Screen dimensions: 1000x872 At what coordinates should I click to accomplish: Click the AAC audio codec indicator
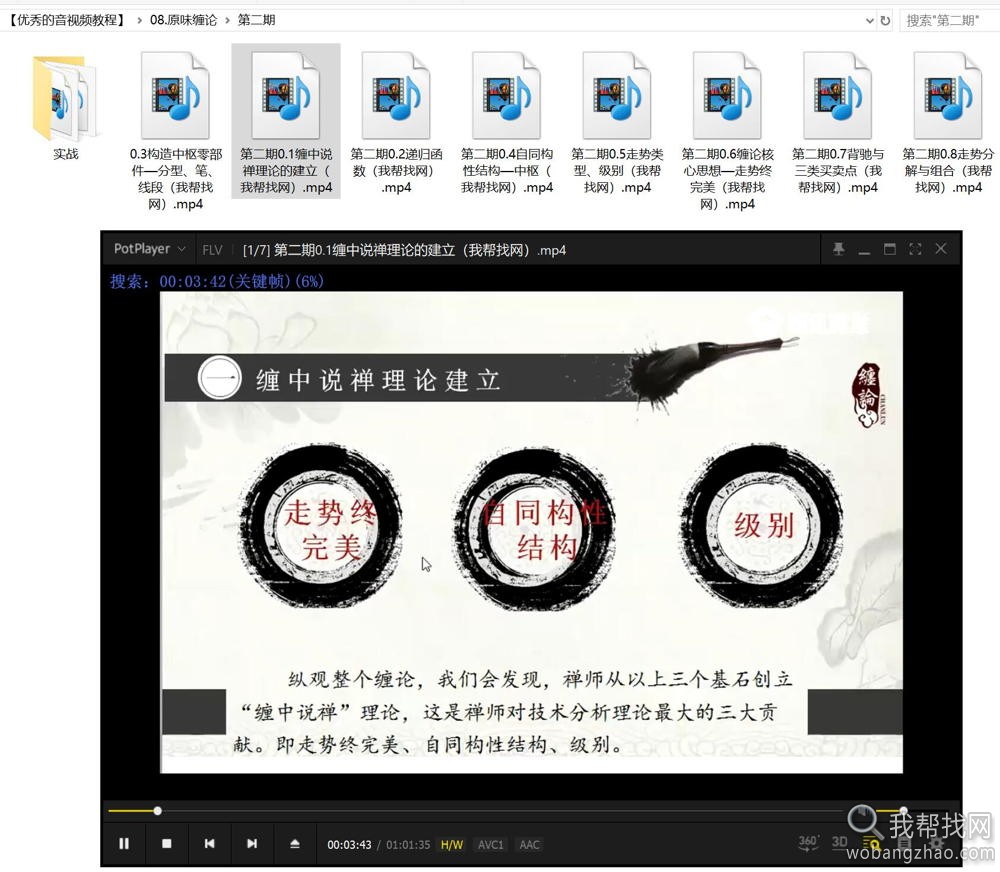point(529,844)
